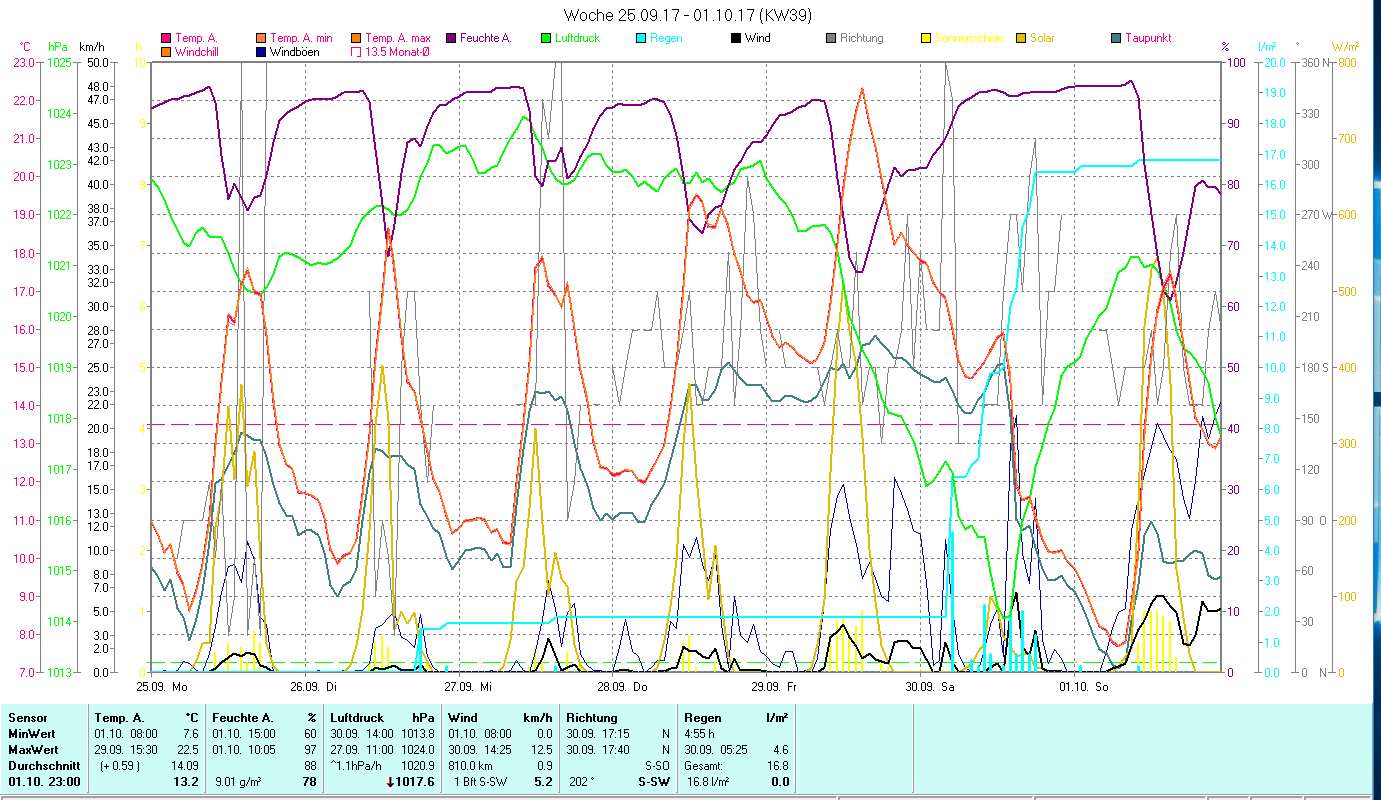The image size is (1381, 800).
Task: Click the wind direction '202 °' value
Action: 581,782
